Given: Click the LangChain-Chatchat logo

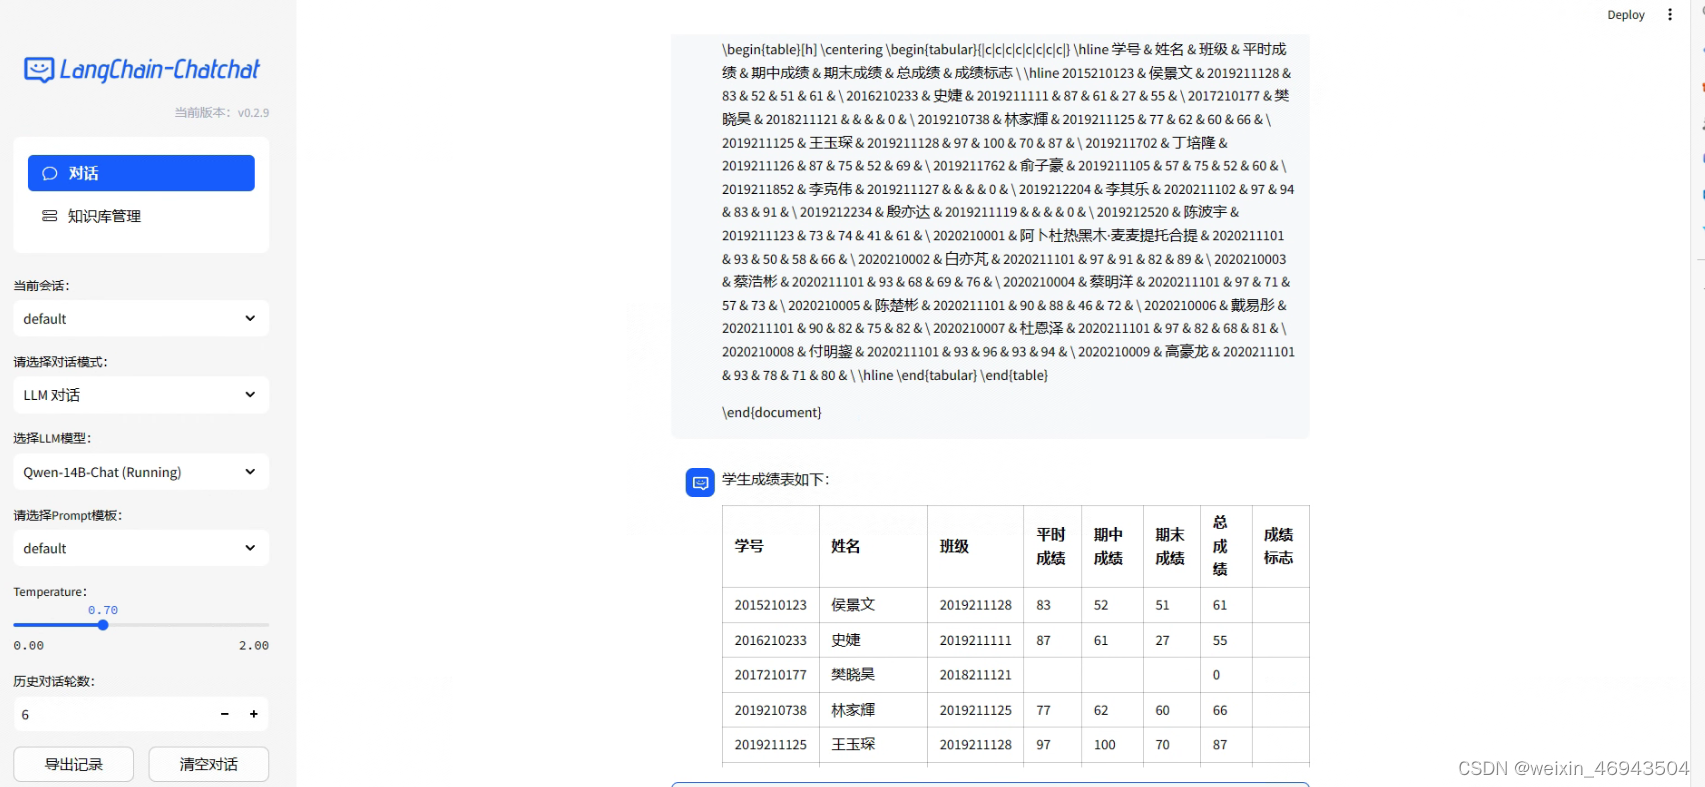Looking at the screenshot, I should [142, 69].
